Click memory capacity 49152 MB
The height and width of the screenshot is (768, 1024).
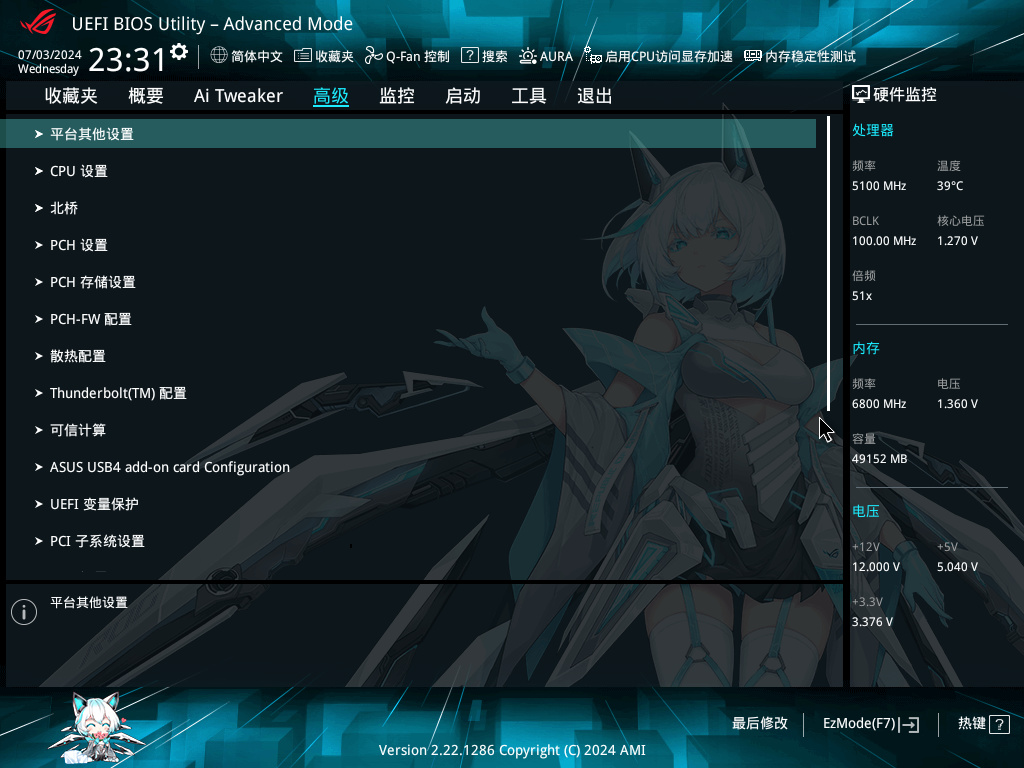click(880, 459)
